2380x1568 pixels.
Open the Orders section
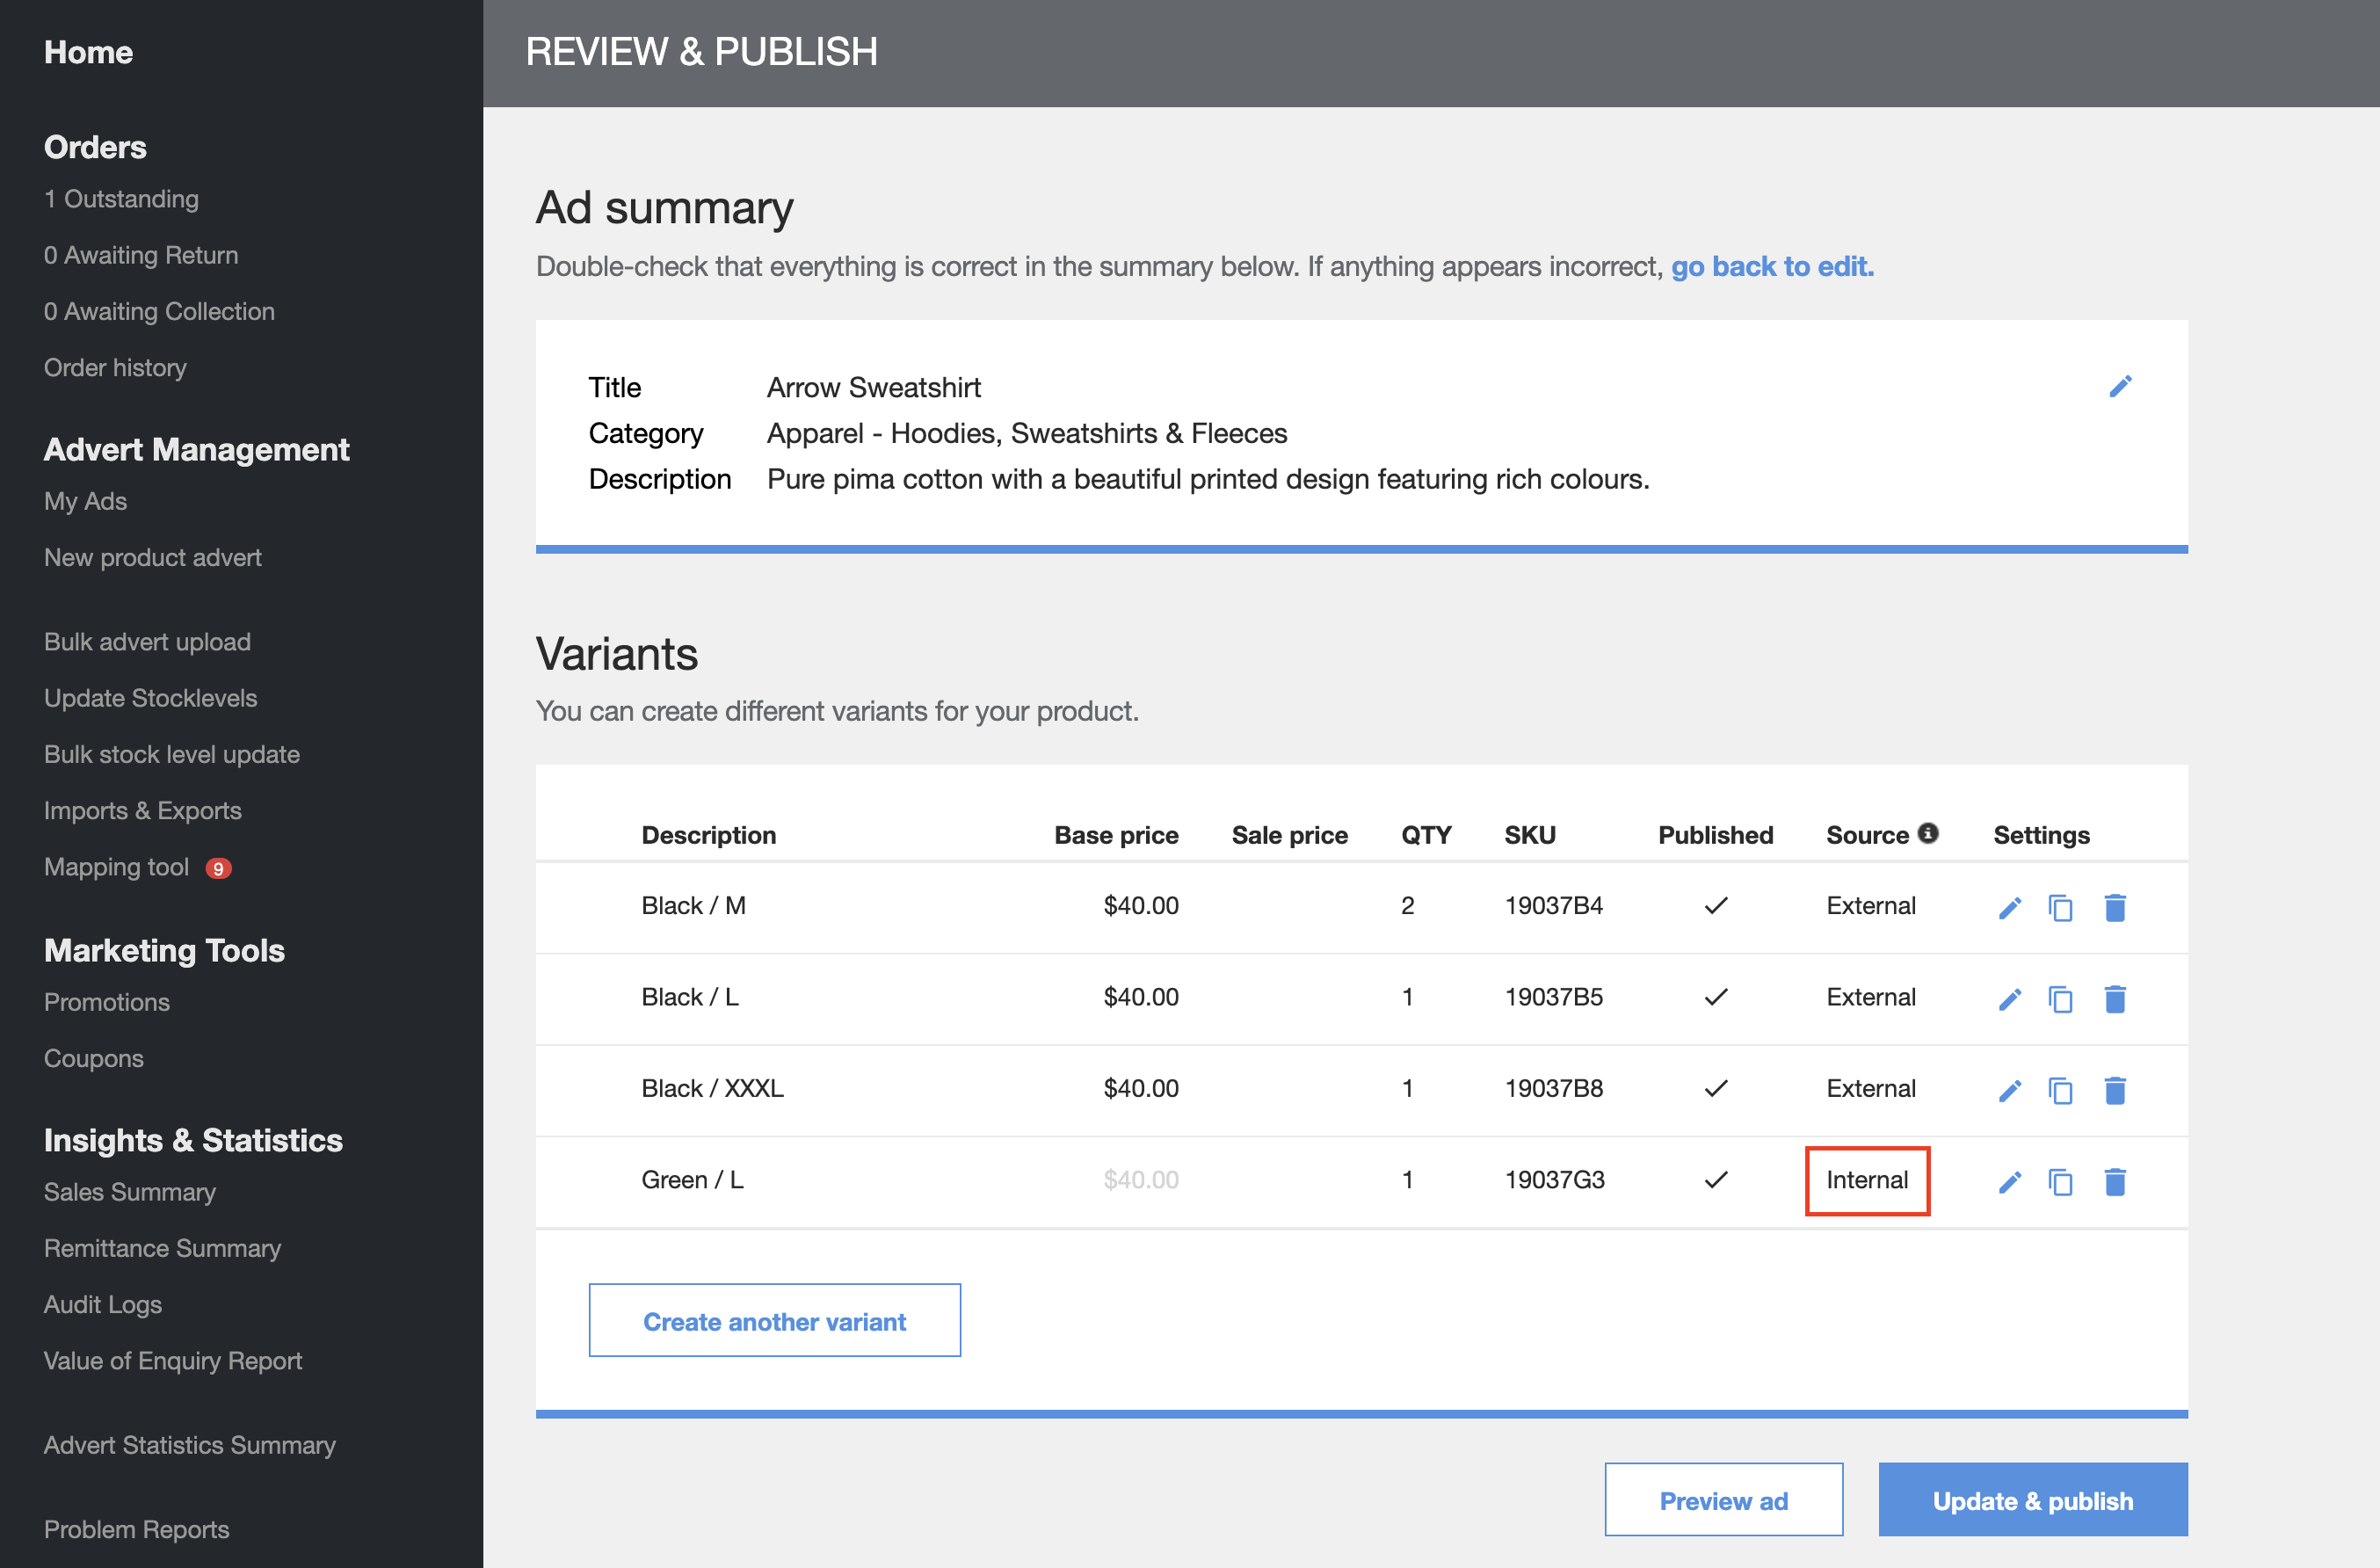[95, 147]
